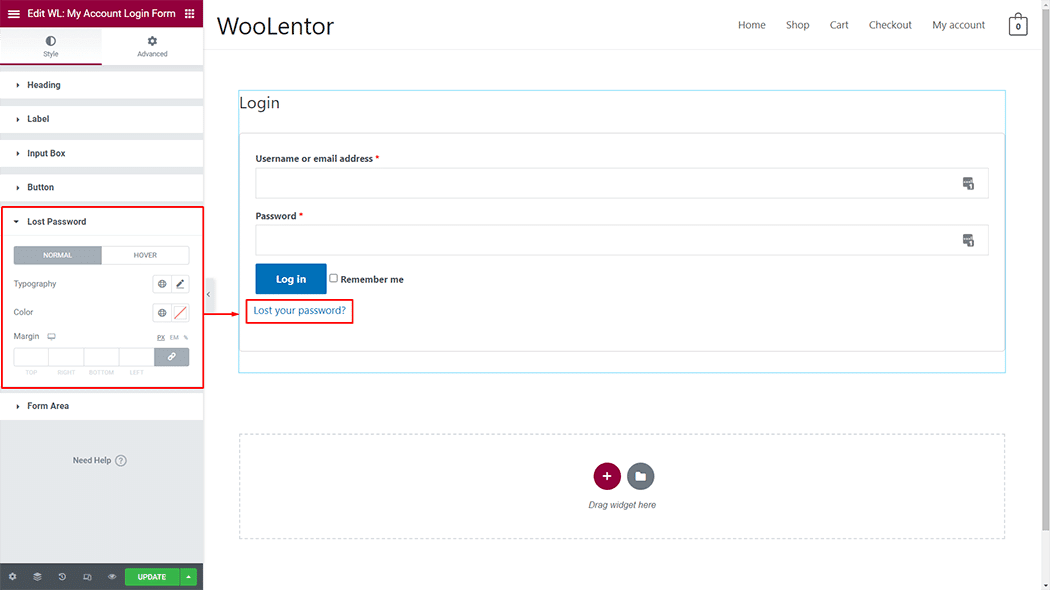
Task: Open the Elementor hamburger menu
Action: 14,14
